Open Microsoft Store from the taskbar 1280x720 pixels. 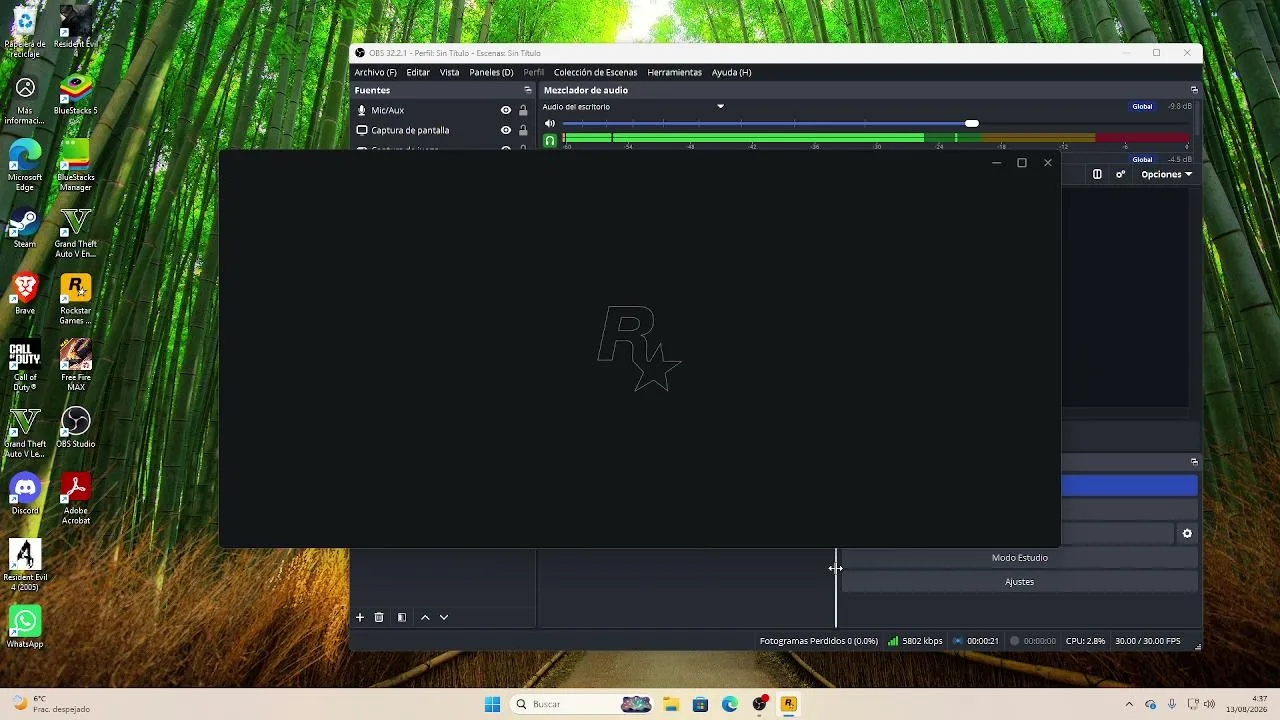click(700, 704)
